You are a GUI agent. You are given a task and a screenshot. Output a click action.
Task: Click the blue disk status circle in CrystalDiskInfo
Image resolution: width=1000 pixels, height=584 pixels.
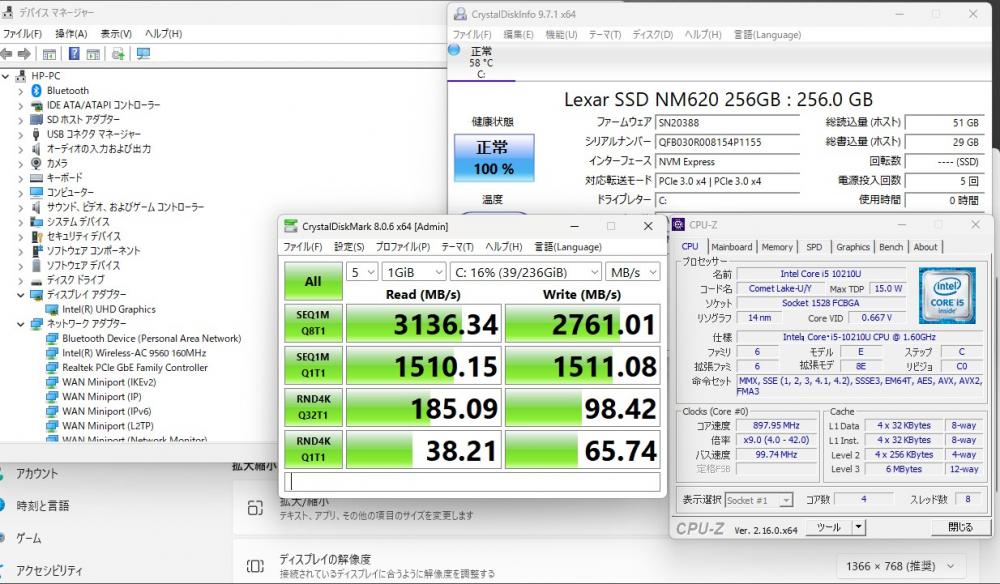454,50
